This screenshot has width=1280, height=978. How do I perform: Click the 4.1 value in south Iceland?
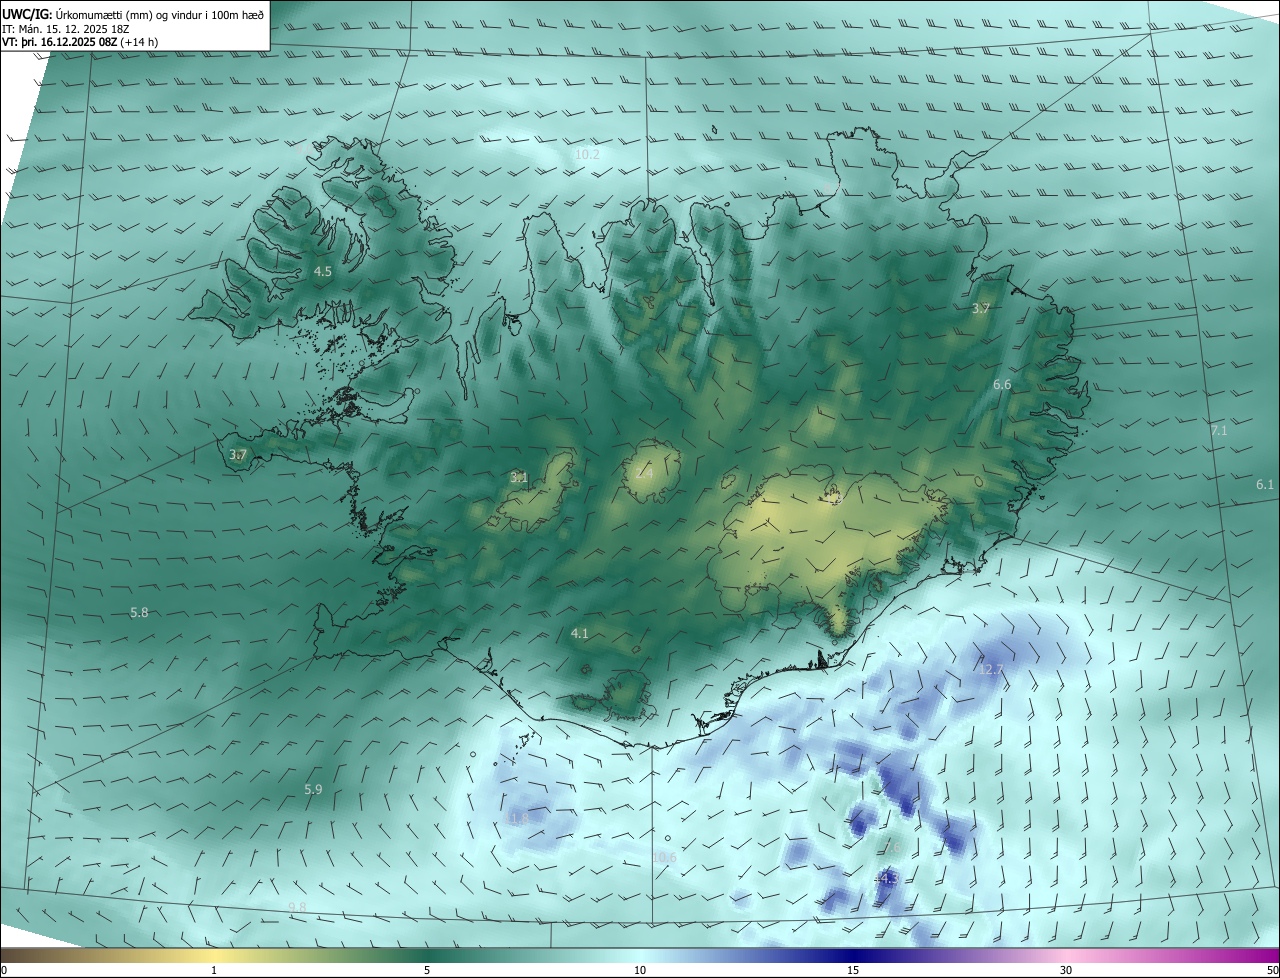point(580,633)
